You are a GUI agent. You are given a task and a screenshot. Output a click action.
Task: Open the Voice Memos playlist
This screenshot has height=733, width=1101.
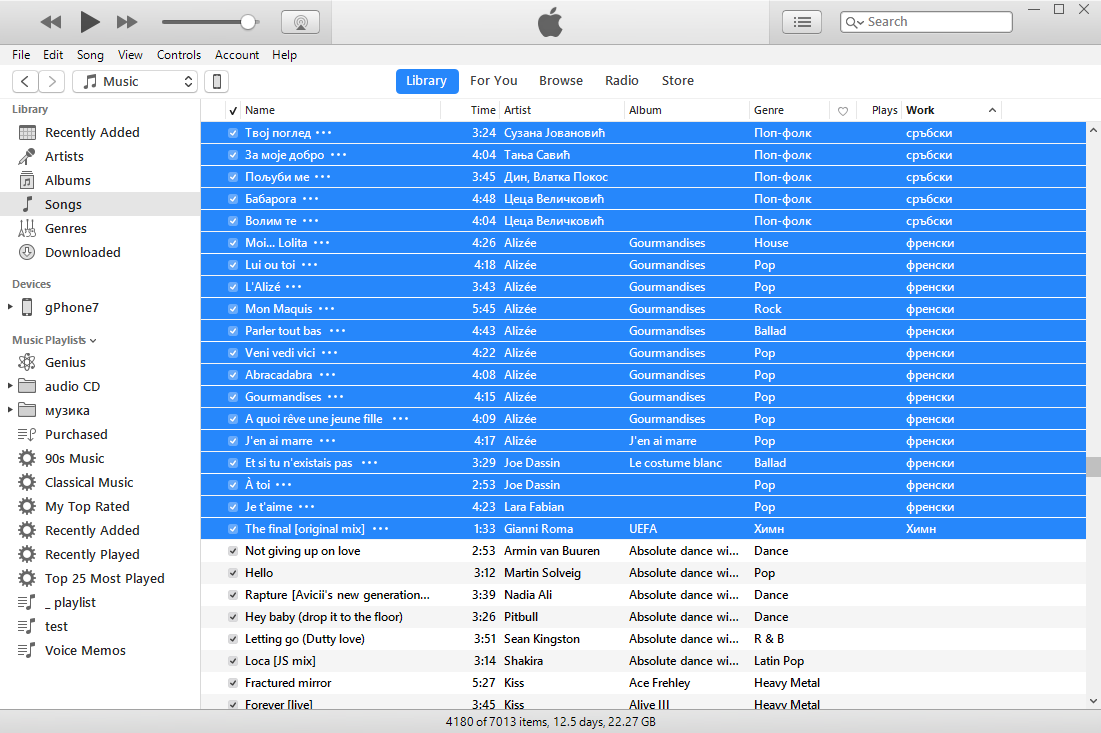(85, 650)
